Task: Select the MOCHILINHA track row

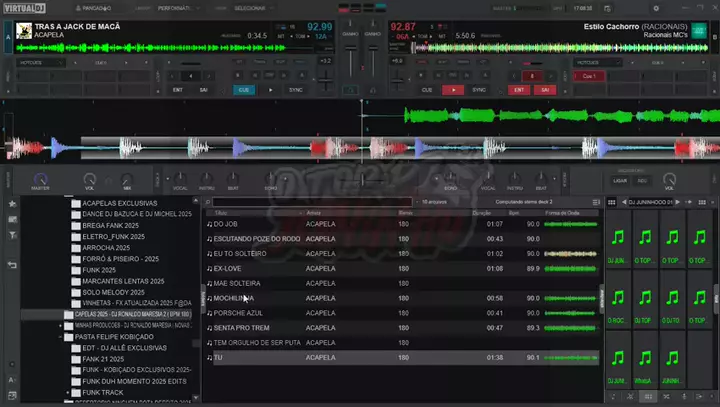Action: (402, 298)
